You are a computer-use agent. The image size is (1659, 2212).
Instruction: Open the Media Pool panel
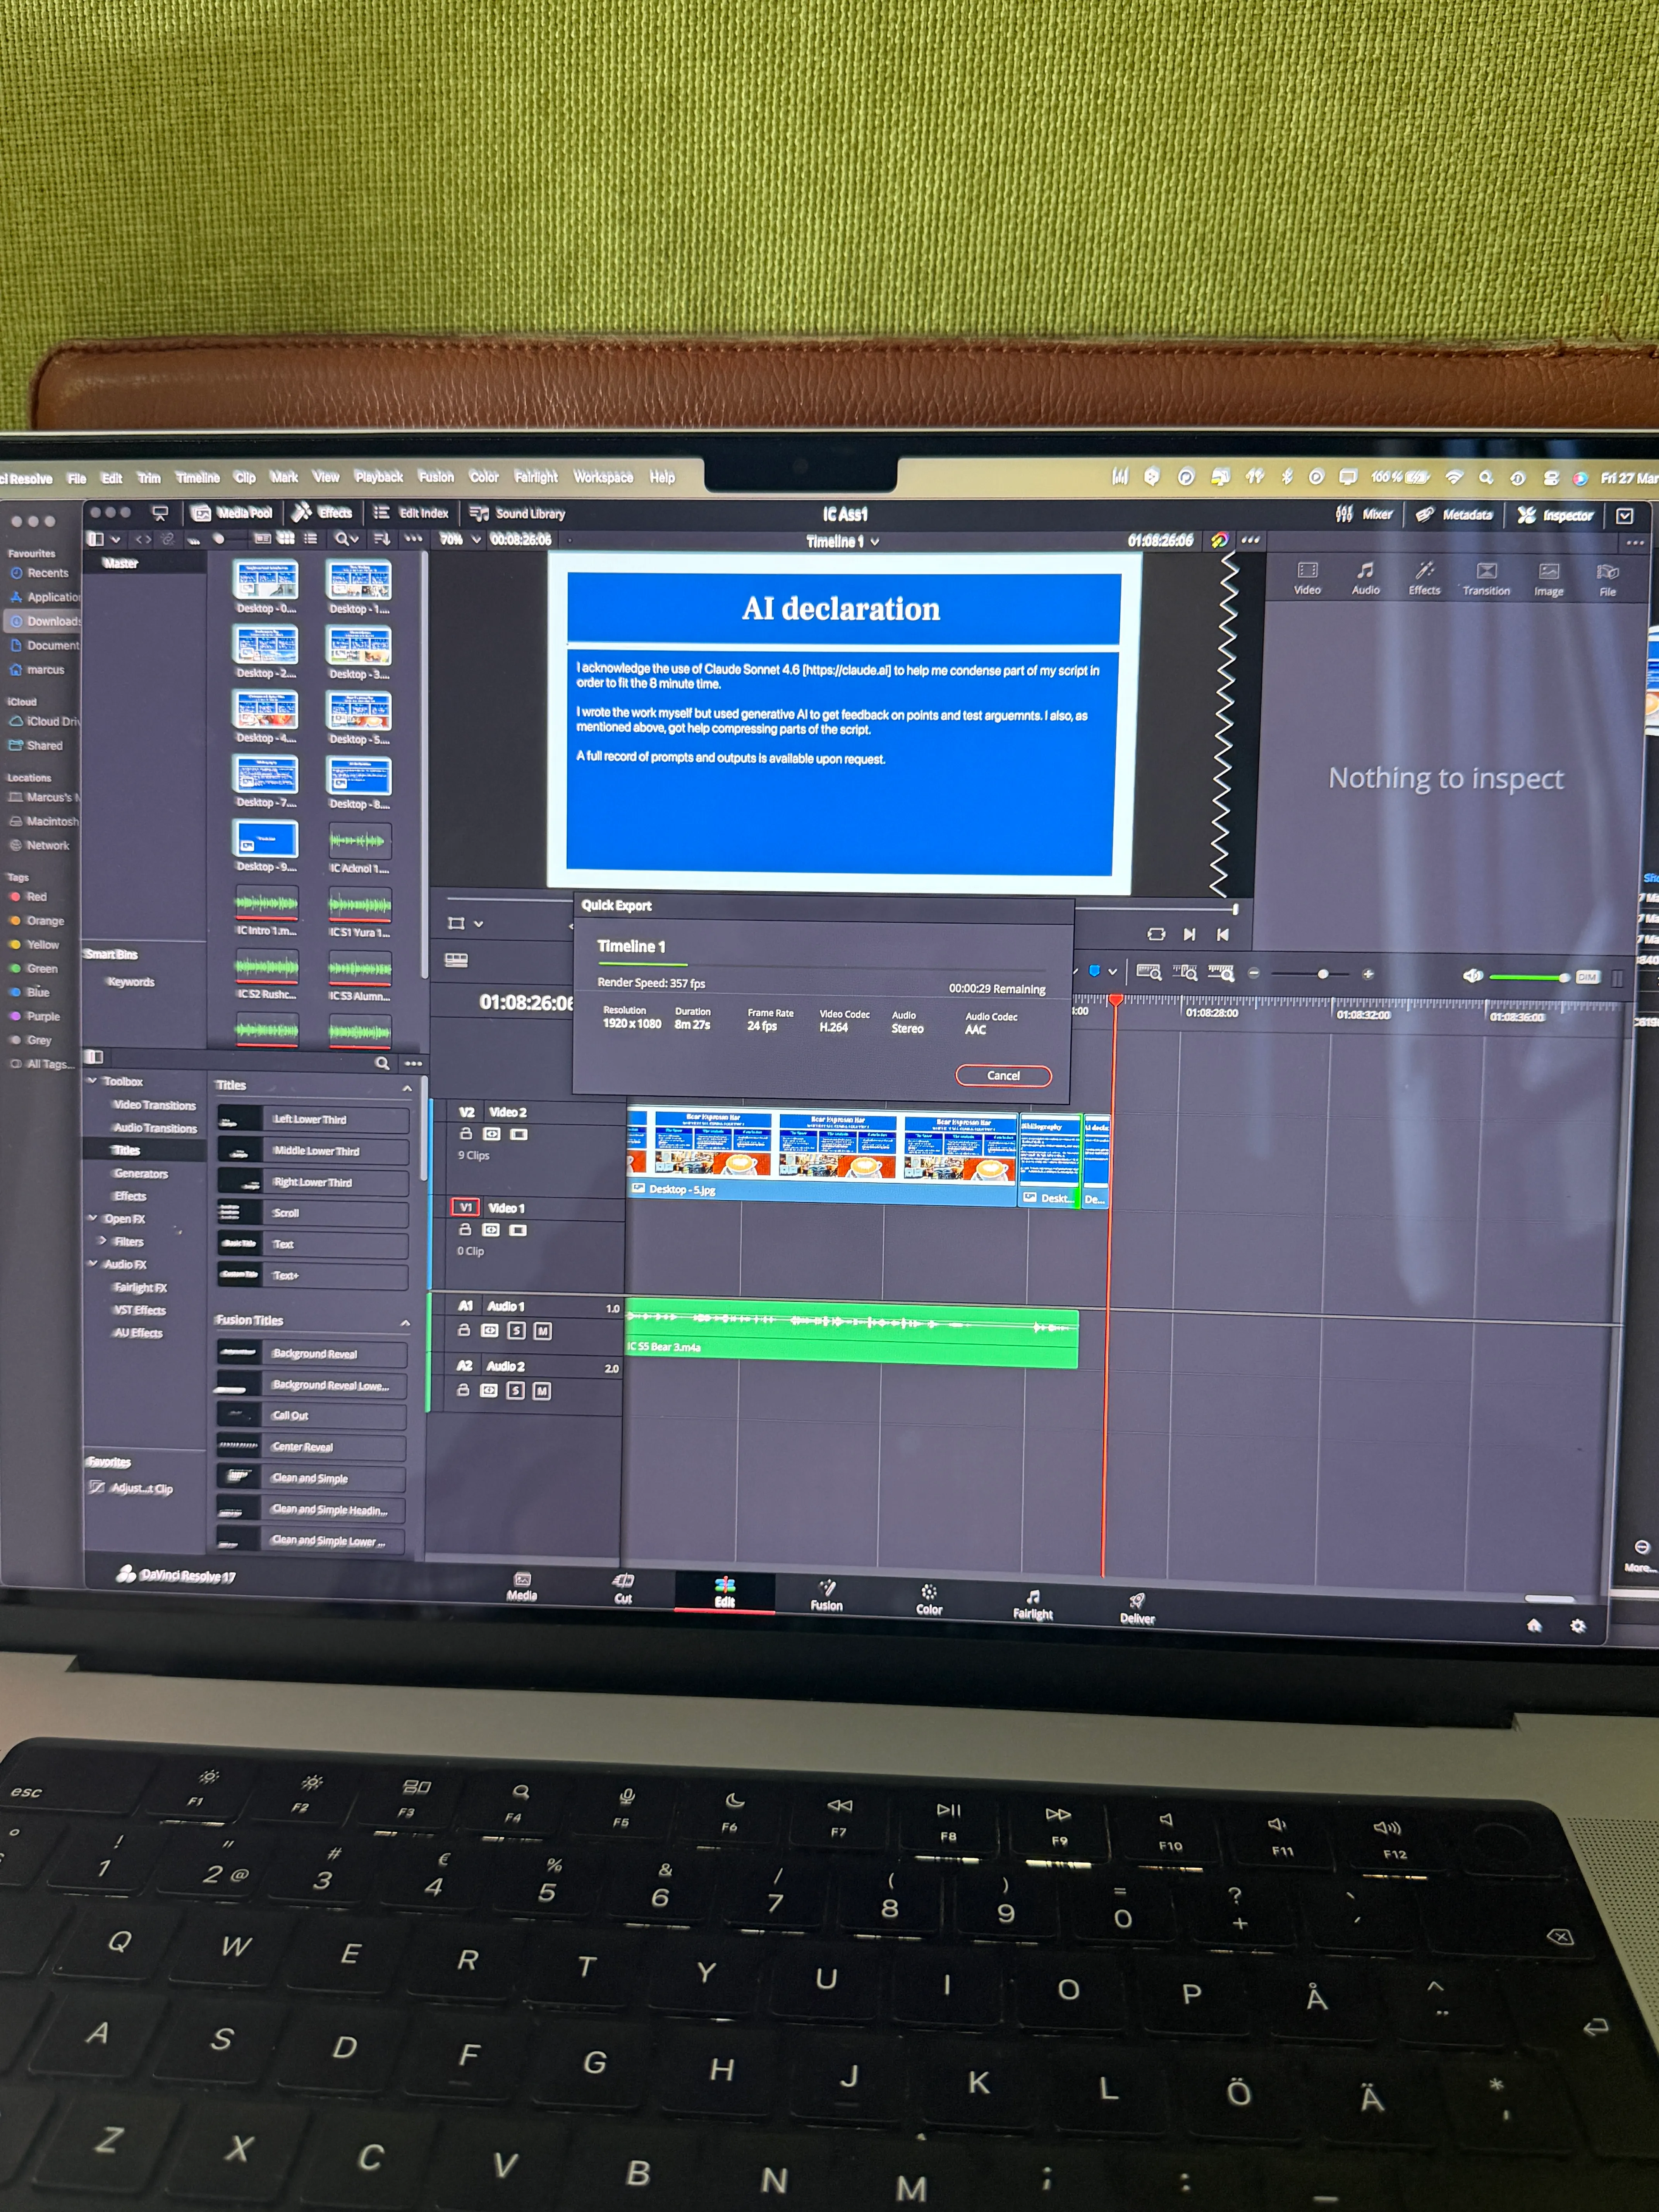point(232,513)
